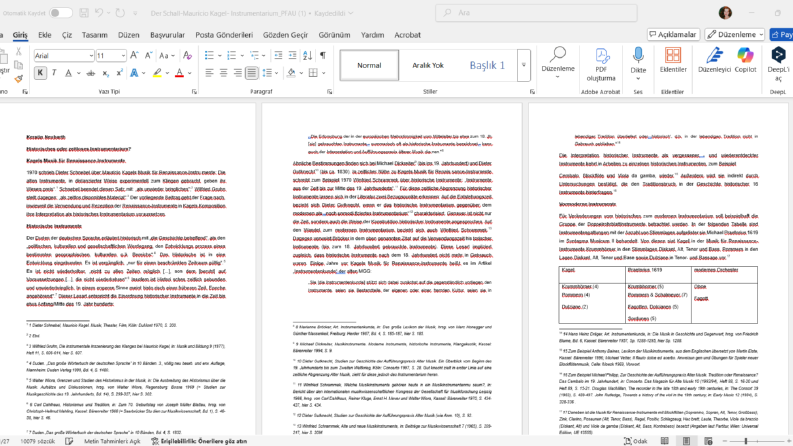This screenshot has width=793, height=446.
Task: Open the Quick Access Toolbar customize arrow
Action: [x=135, y=13]
